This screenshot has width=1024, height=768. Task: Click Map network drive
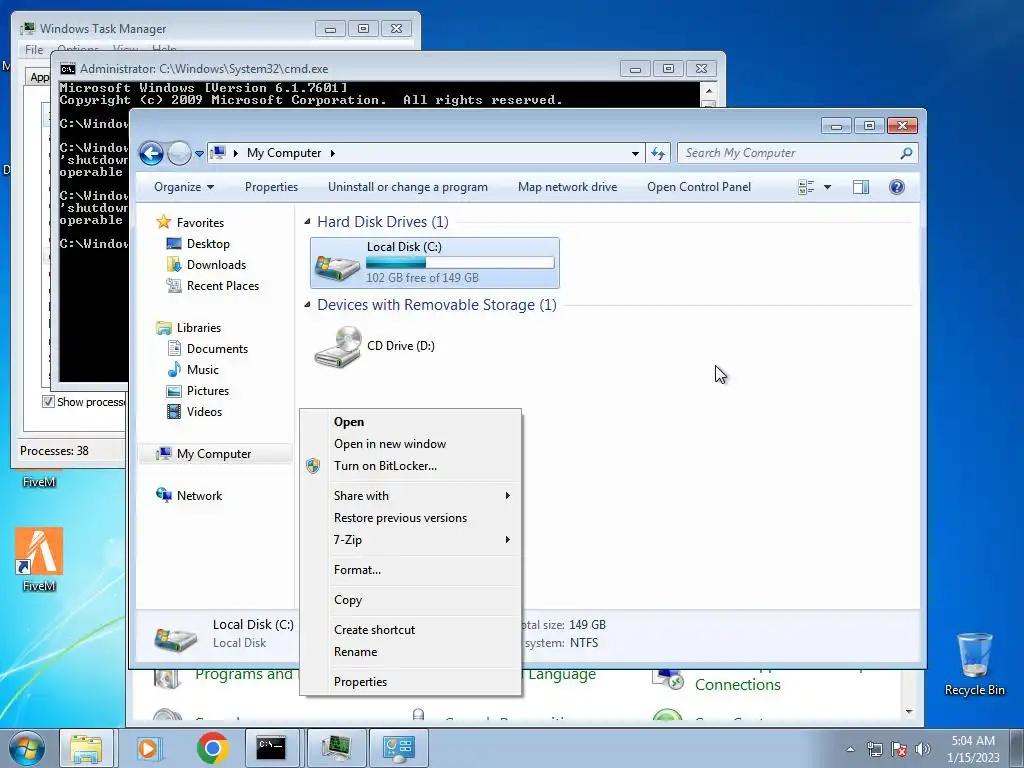(567, 187)
